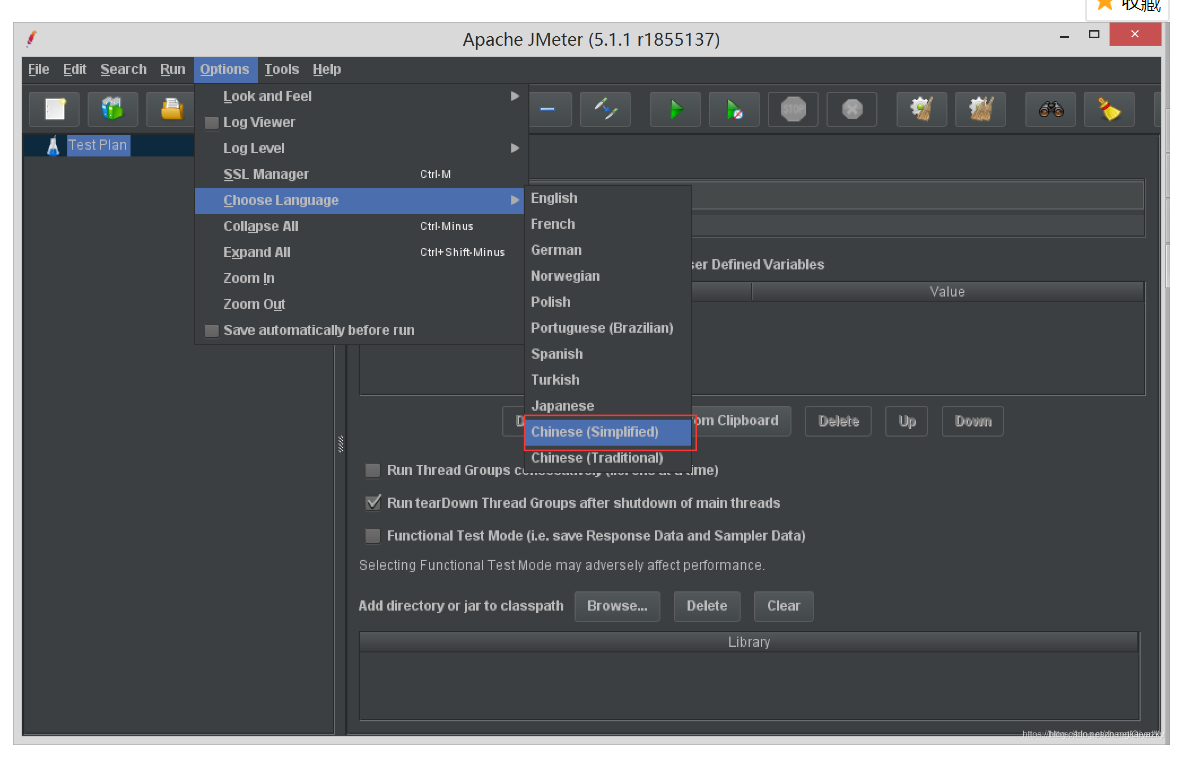The image size is (1182, 757).
Task: Enable Functional Test Mode checkbox
Action: point(372,536)
